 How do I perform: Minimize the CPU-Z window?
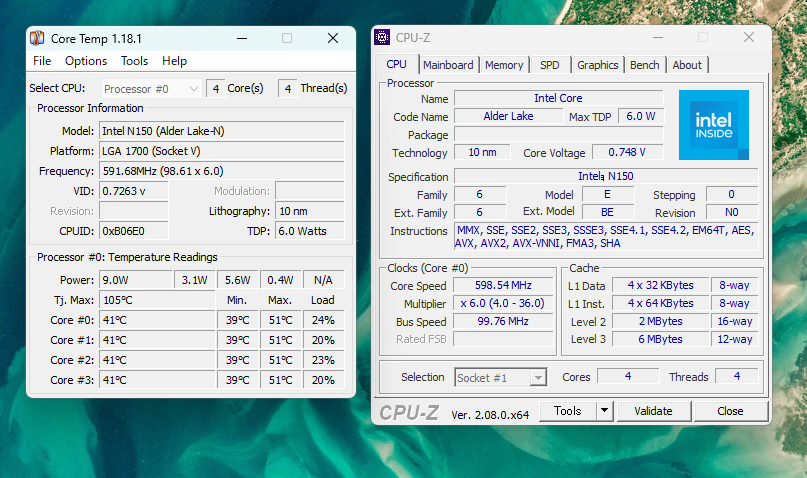pyautogui.click(x=658, y=37)
